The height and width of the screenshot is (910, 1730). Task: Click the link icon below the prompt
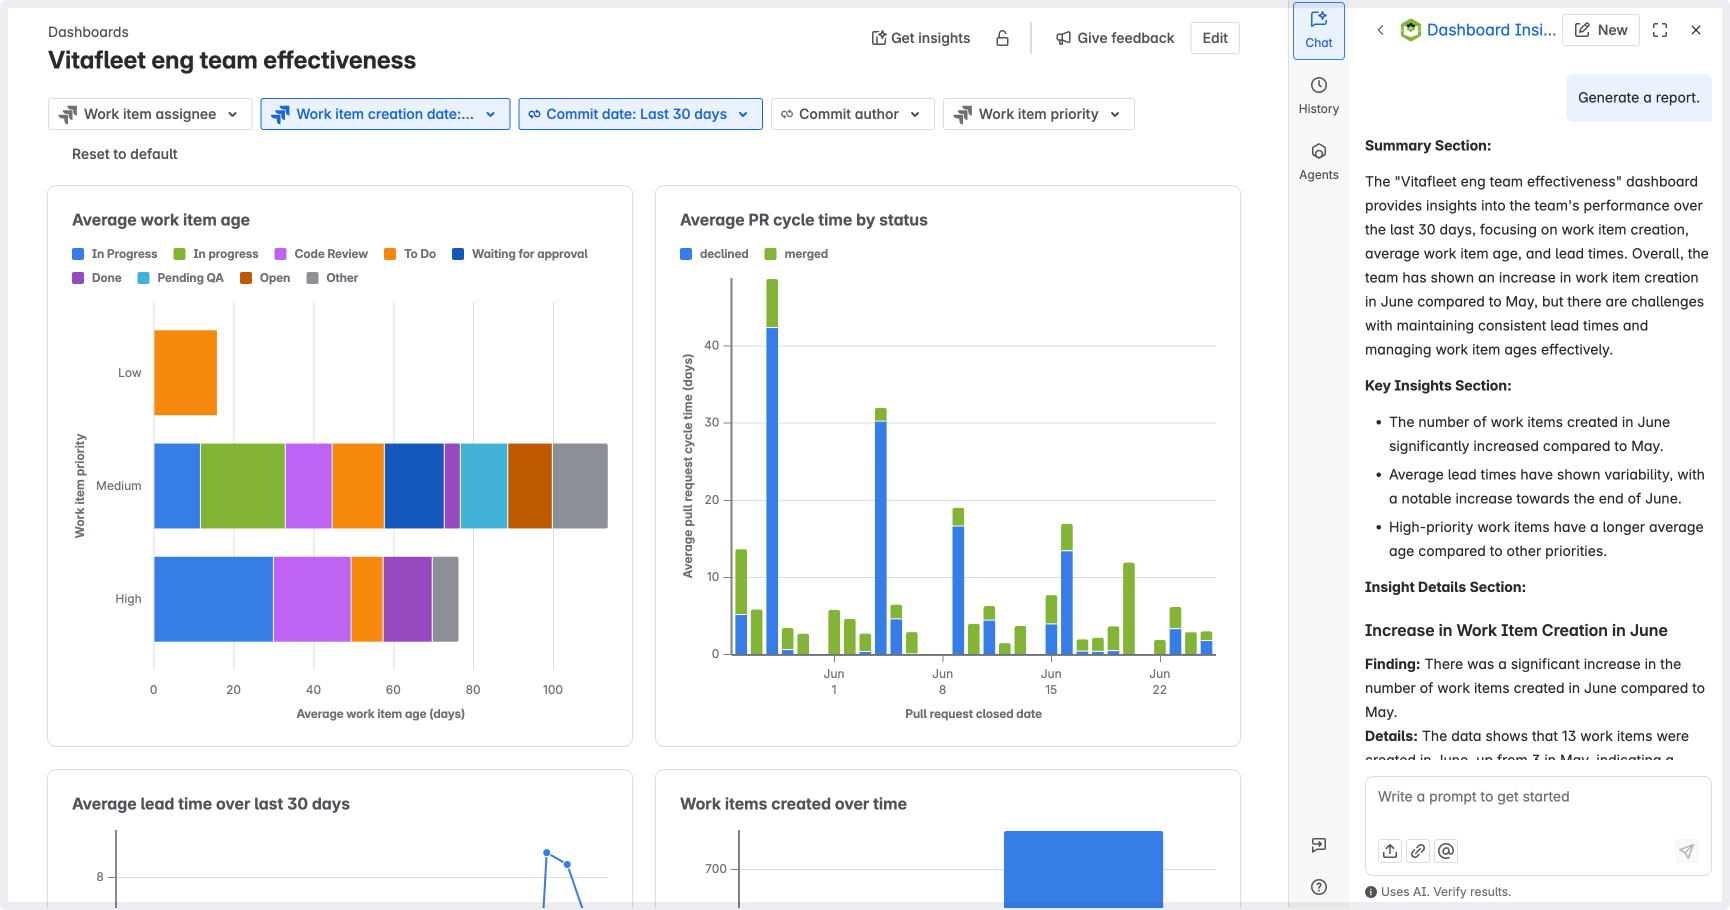pos(1418,851)
